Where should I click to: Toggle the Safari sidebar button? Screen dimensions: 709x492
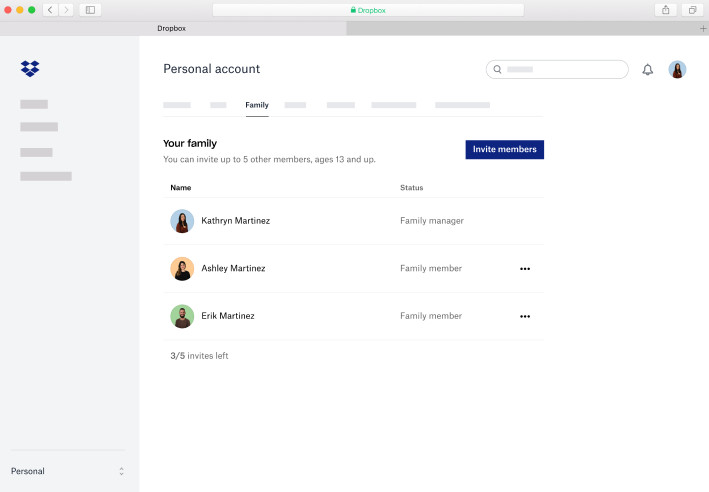coord(90,10)
